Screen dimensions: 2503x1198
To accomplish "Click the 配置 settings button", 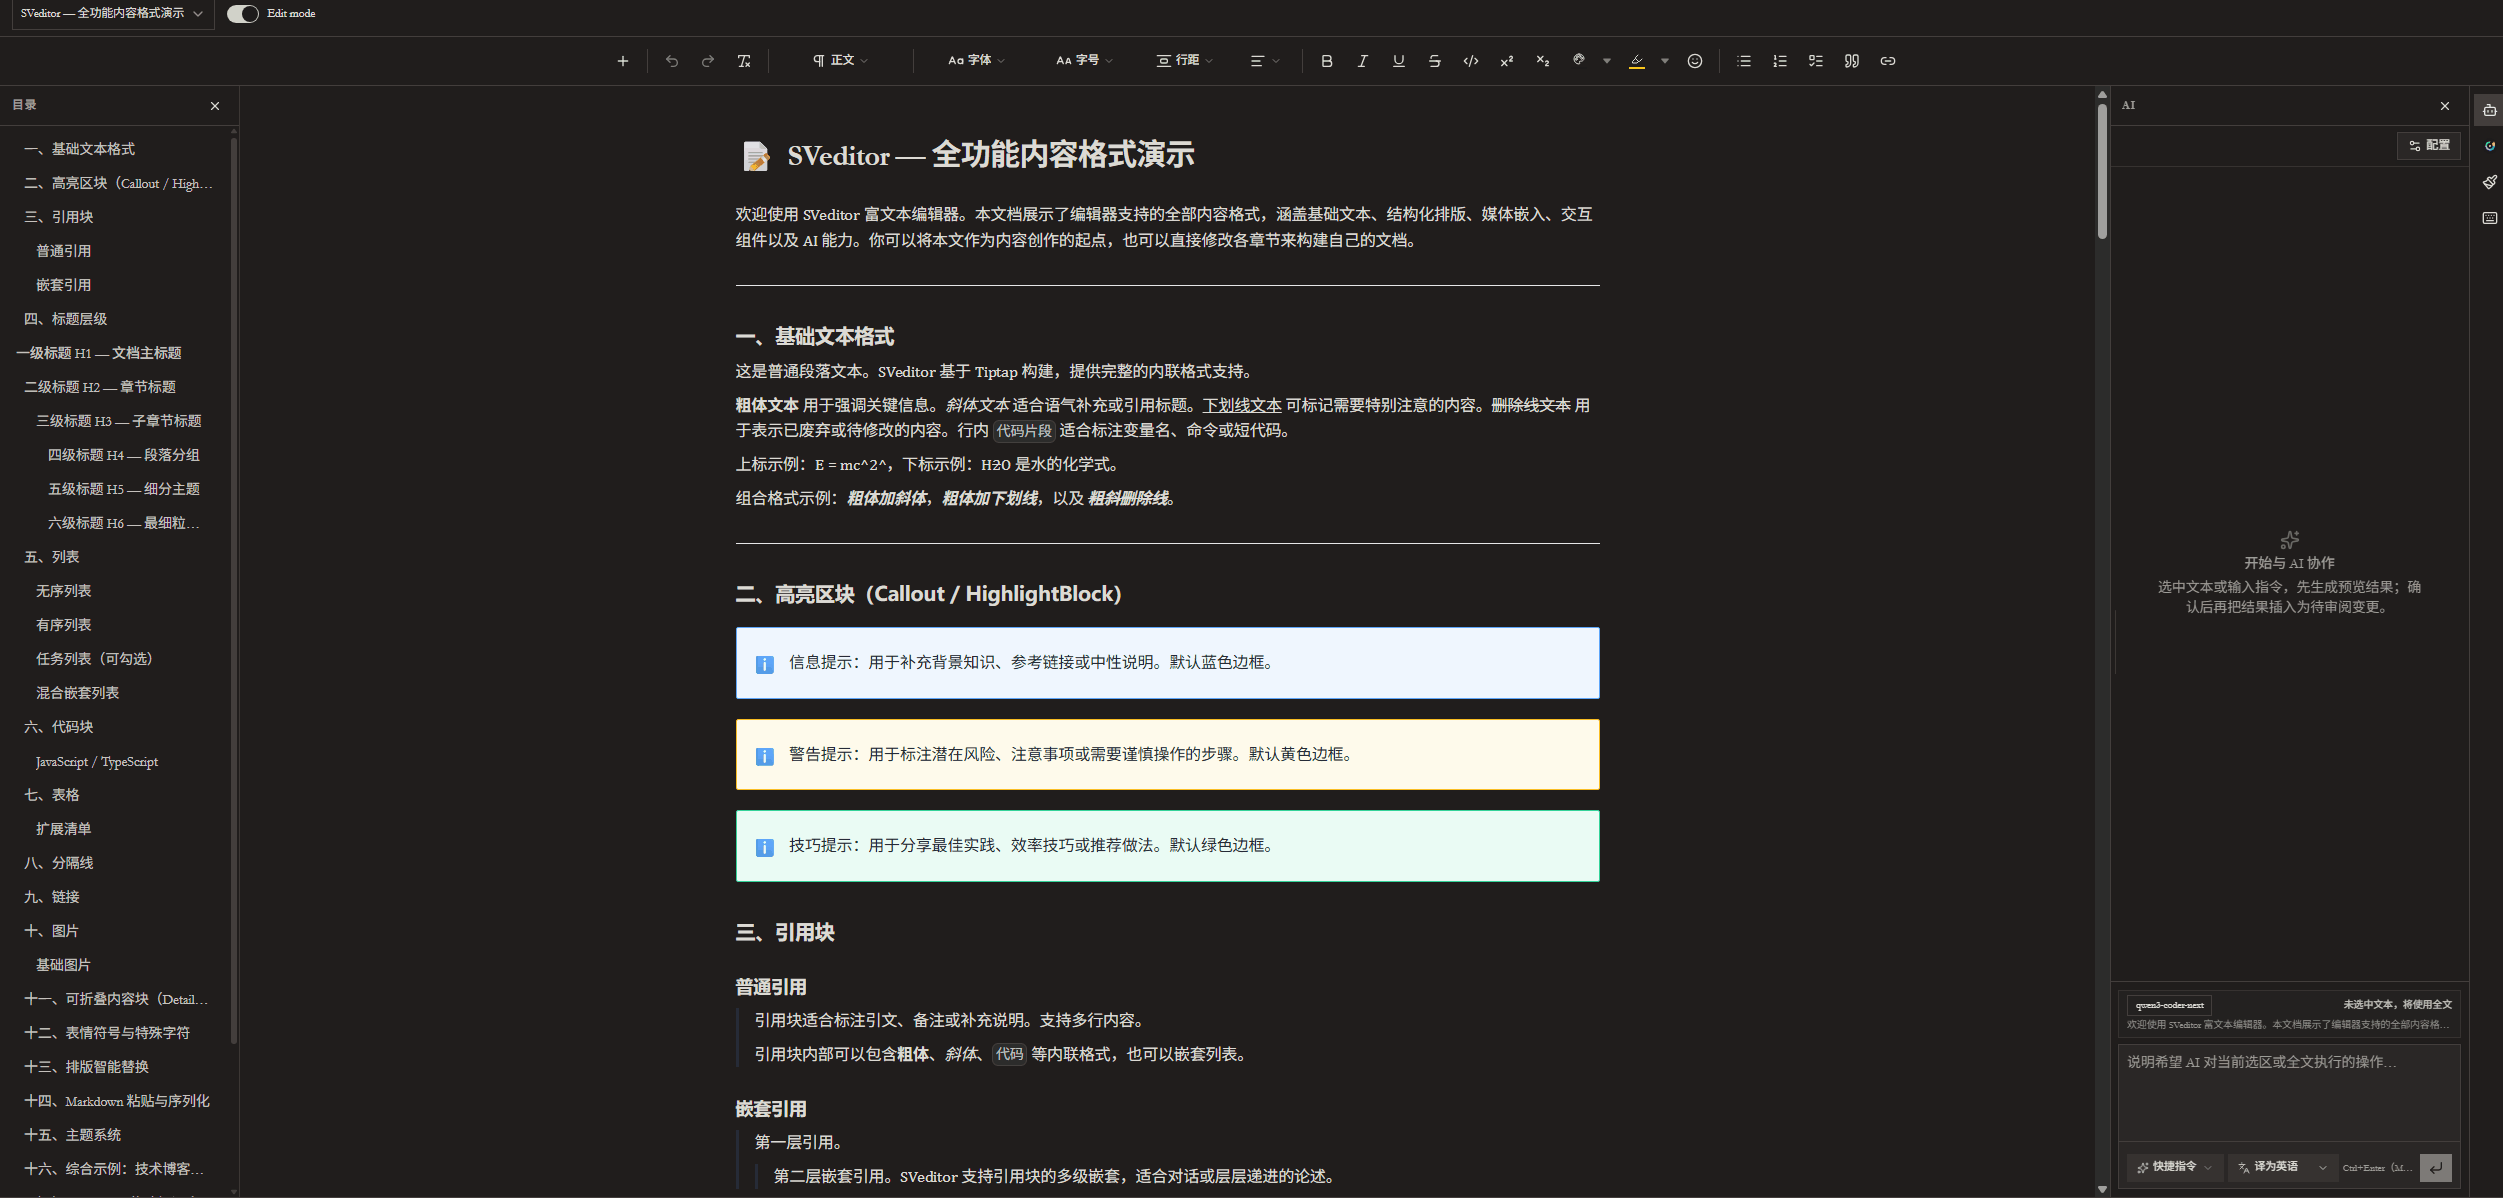I will tap(2429, 146).
